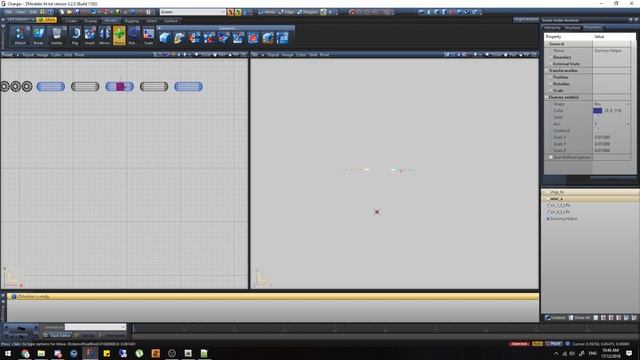
Task: Edit the Scale Z value field
Action: (x=612, y=151)
